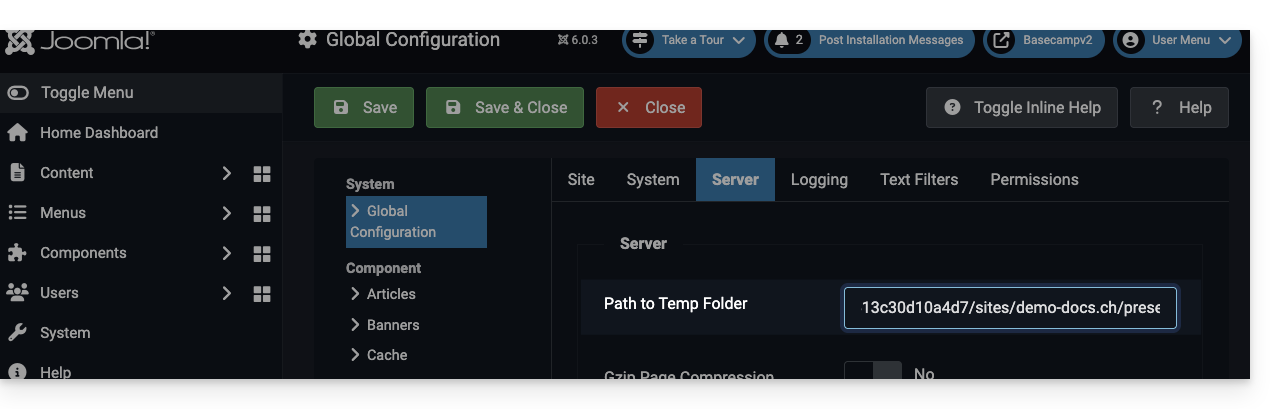Toggle the Gzip Page Compression switch
This screenshot has height=409, width=1280.
click(x=872, y=374)
